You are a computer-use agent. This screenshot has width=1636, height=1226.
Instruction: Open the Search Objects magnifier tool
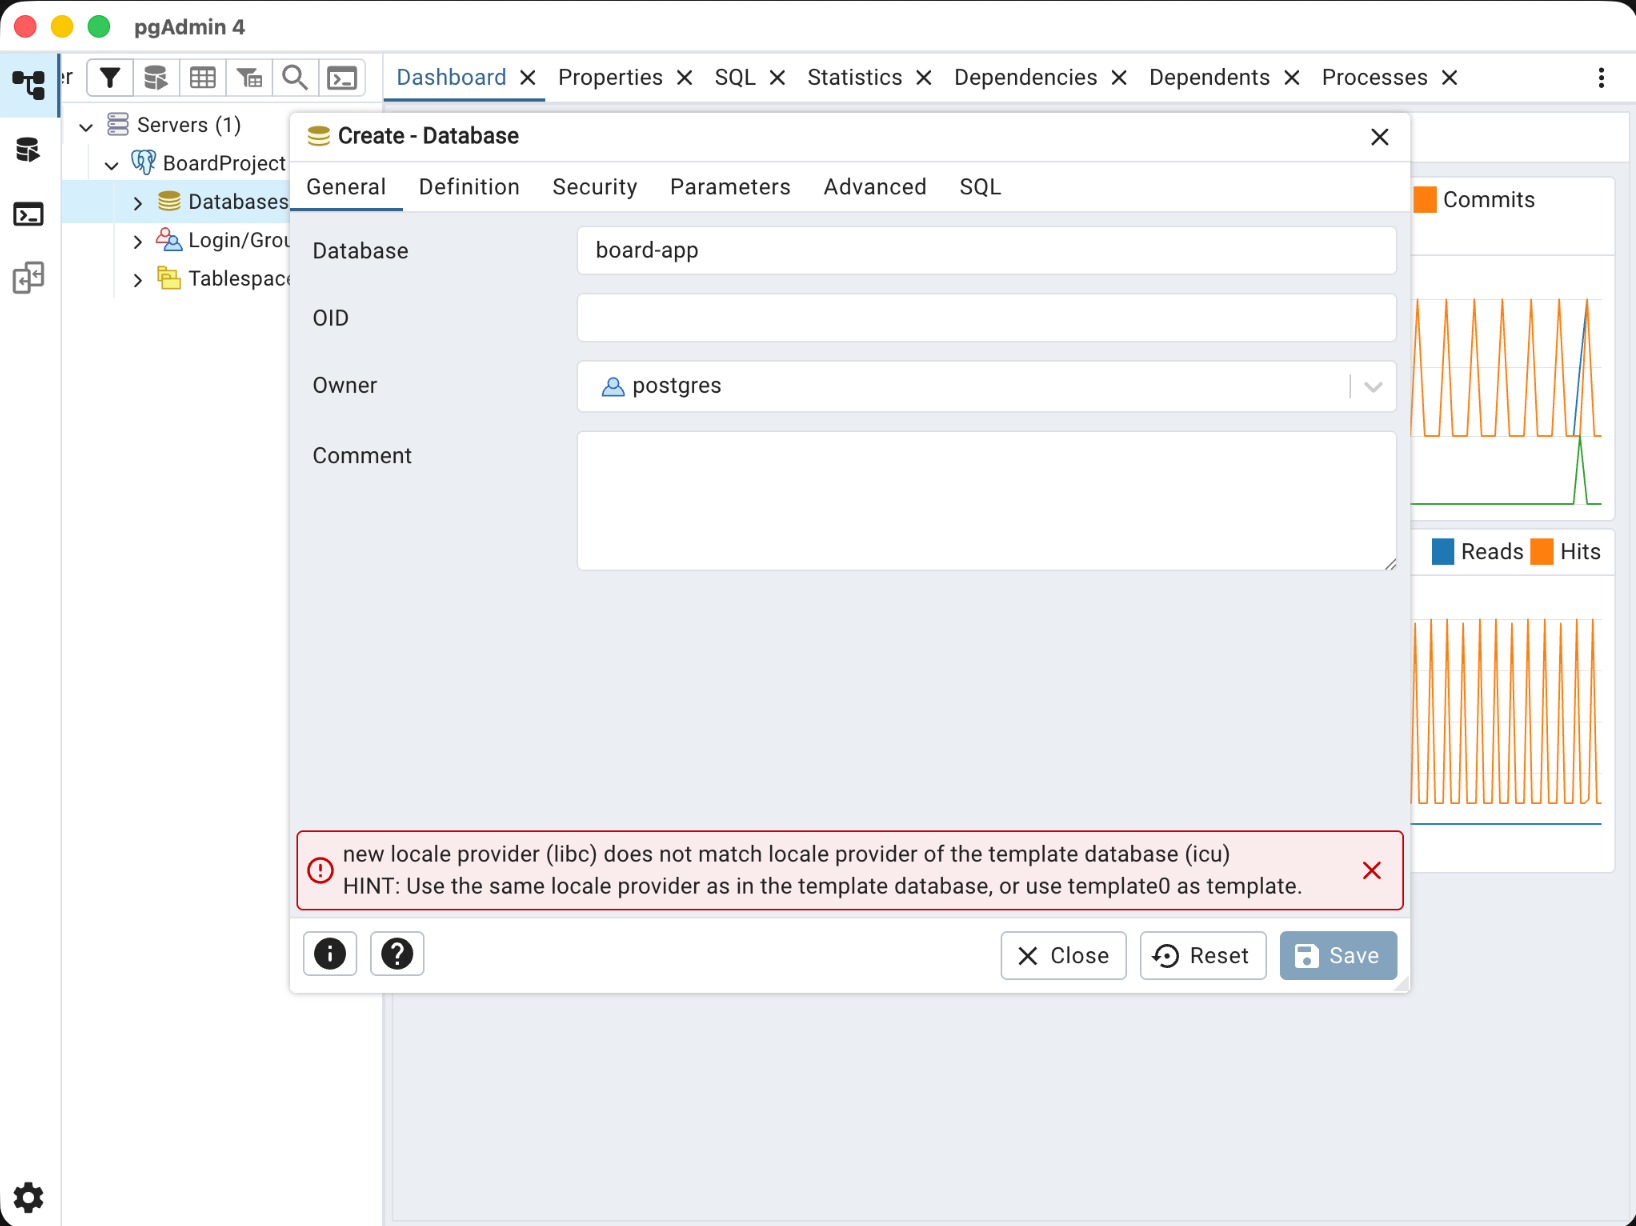(295, 78)
